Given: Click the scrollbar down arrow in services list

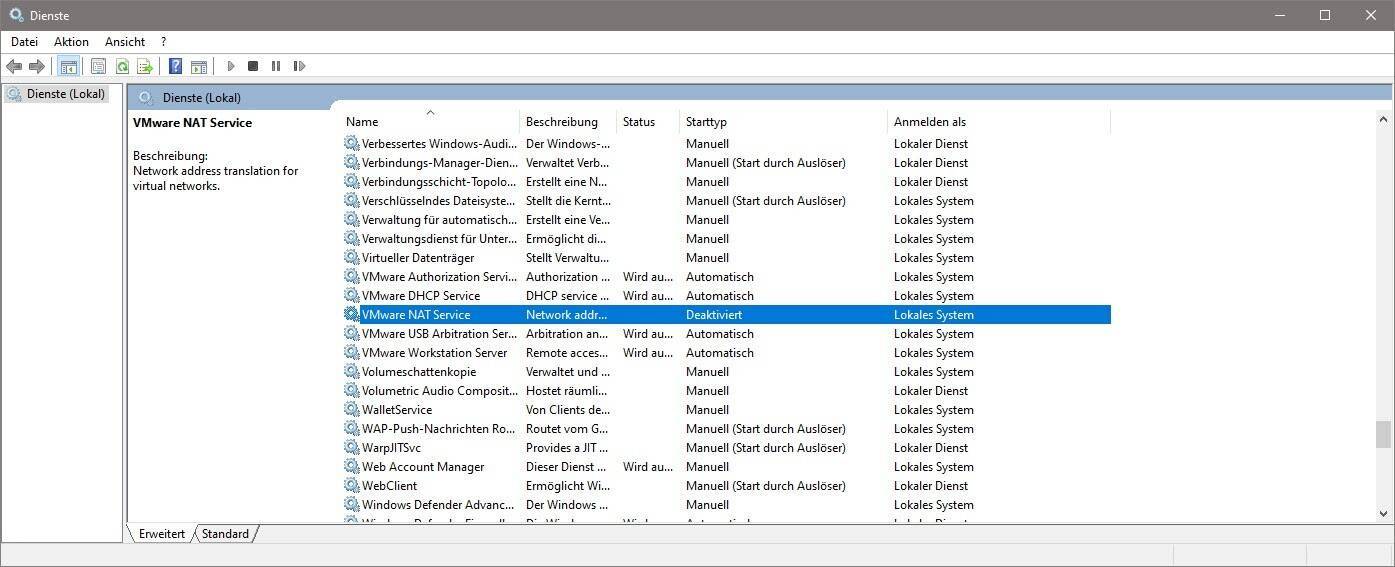Looking at the screenshot, I should point(1383,514).
